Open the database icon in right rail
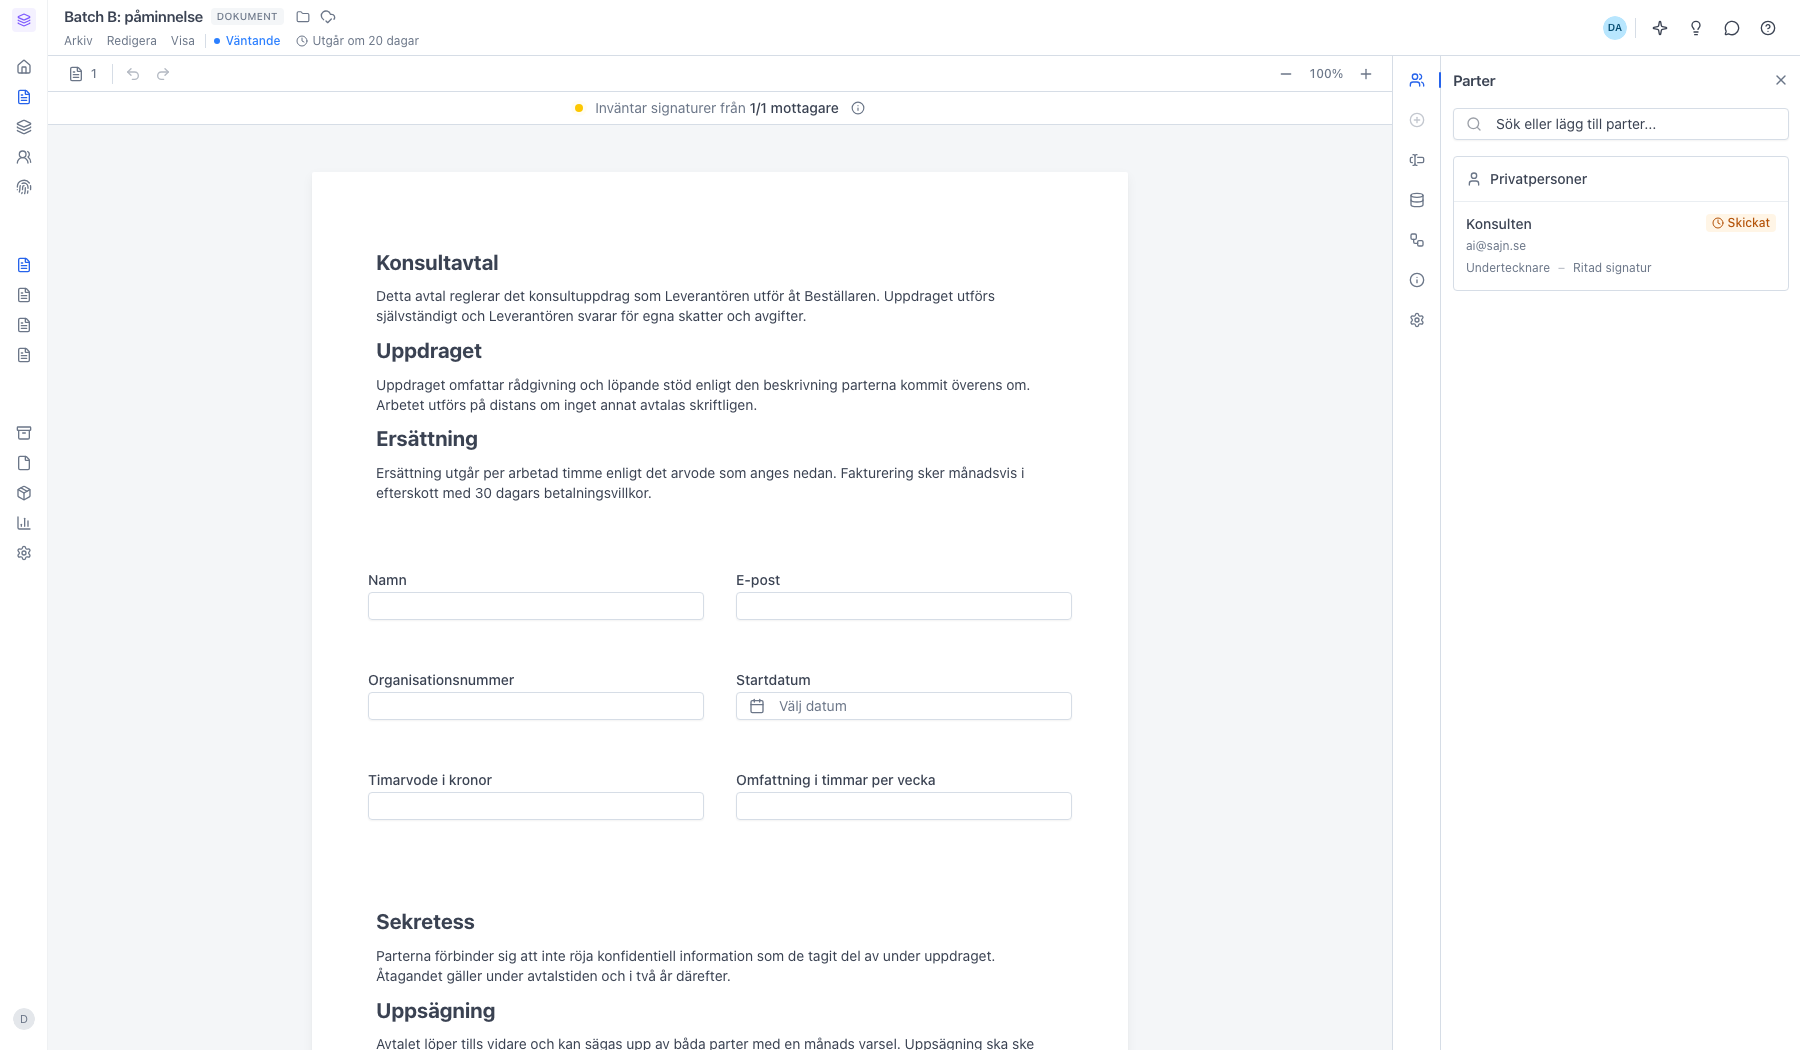Screen dimensions: 1800x1050 click(1417, 200)
